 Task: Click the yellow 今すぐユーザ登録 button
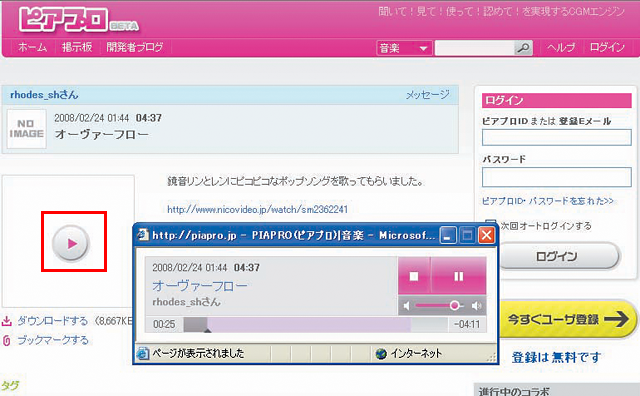click(x=567, y=319)
